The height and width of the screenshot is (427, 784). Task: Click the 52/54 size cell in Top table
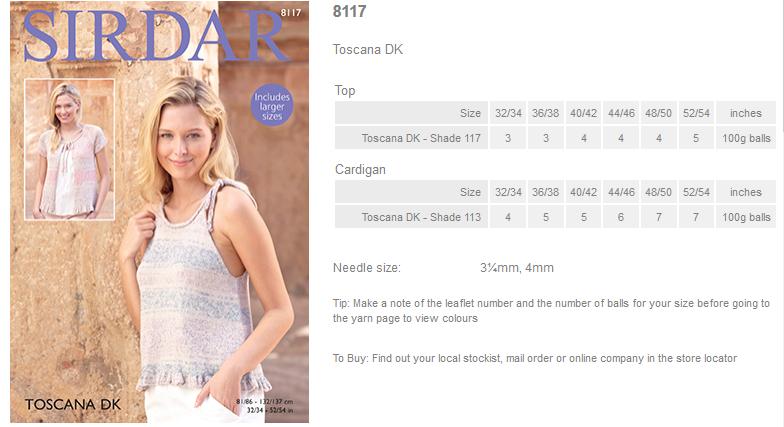[696, 113]
